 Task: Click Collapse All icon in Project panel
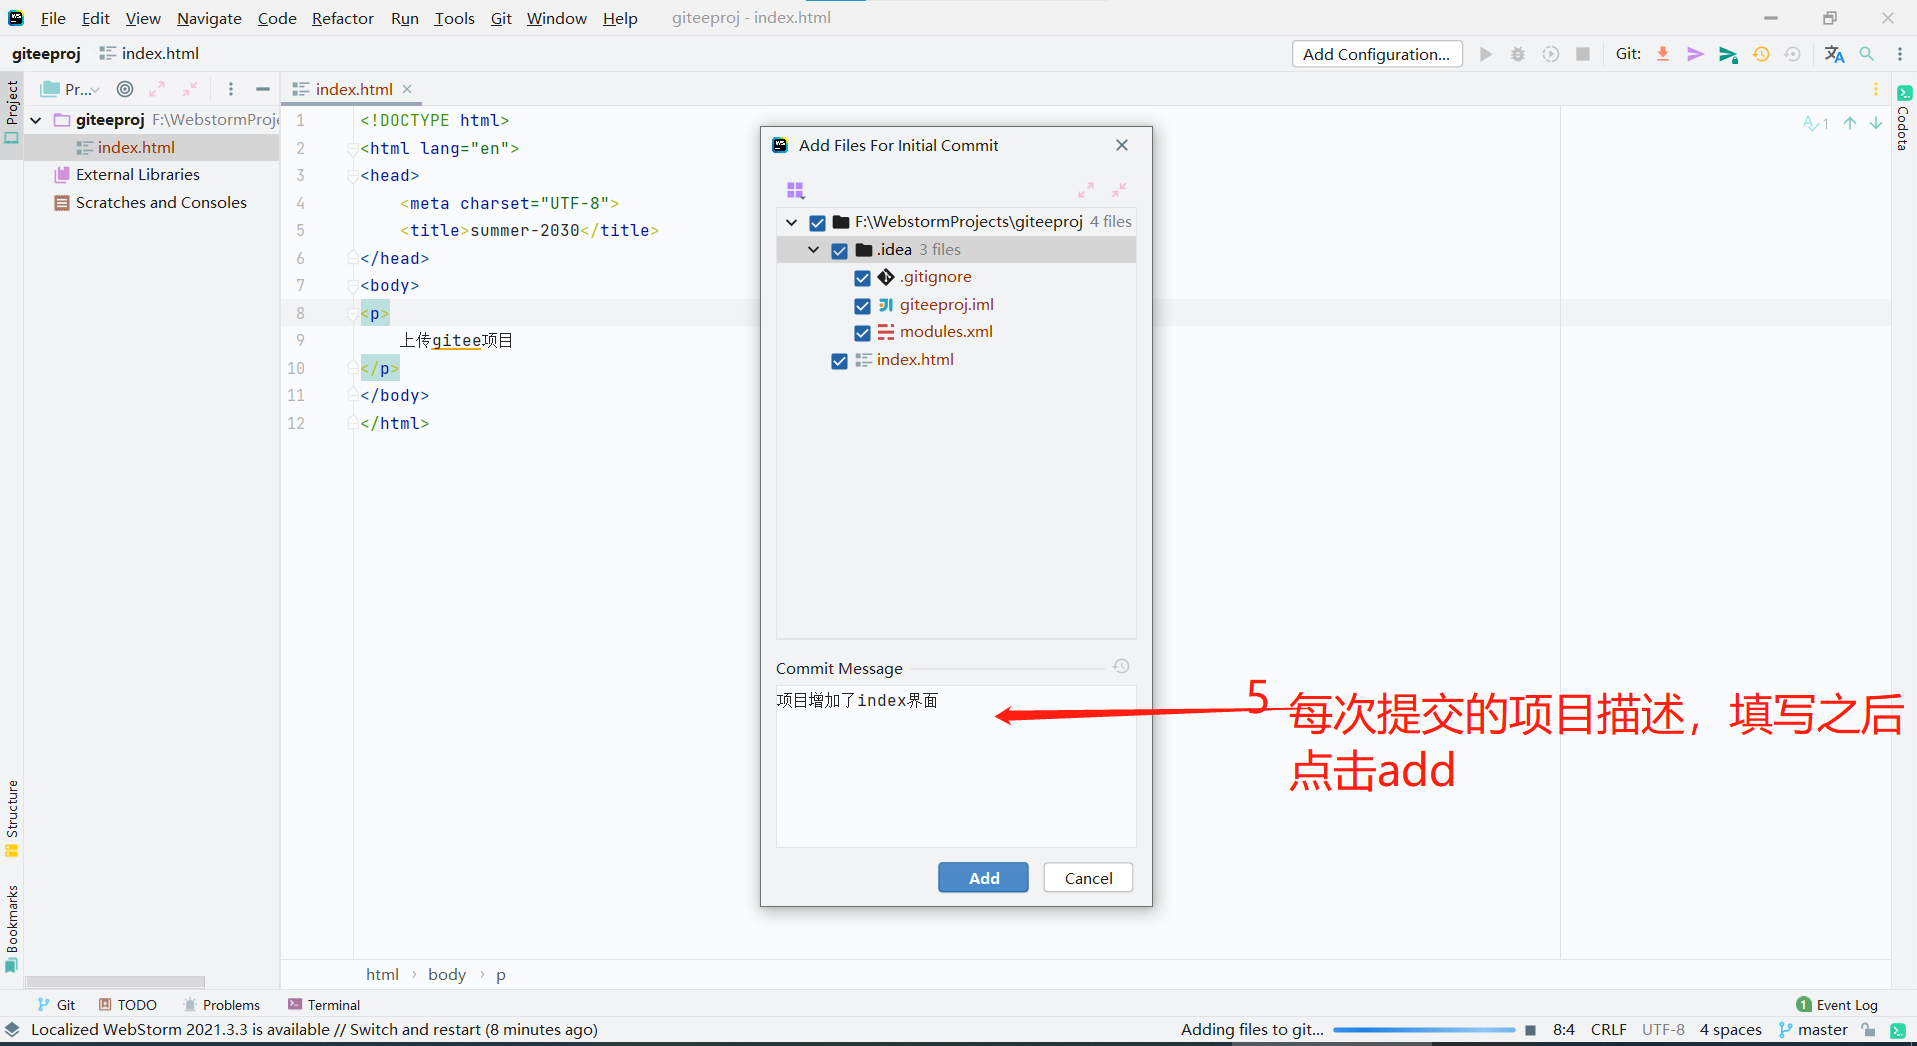coord(190,89)
